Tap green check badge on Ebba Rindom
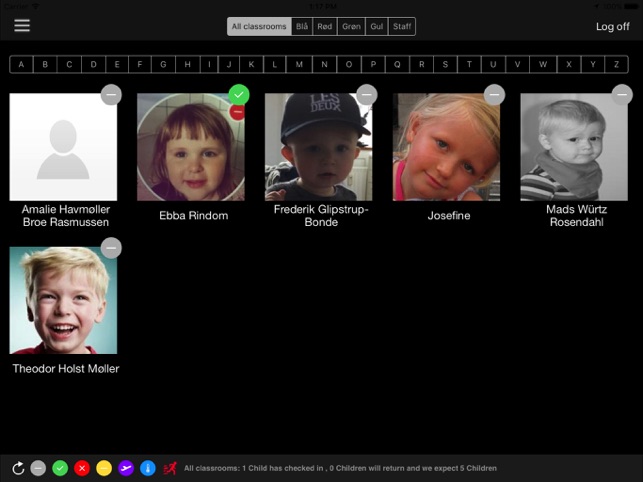 coord(239,95)
